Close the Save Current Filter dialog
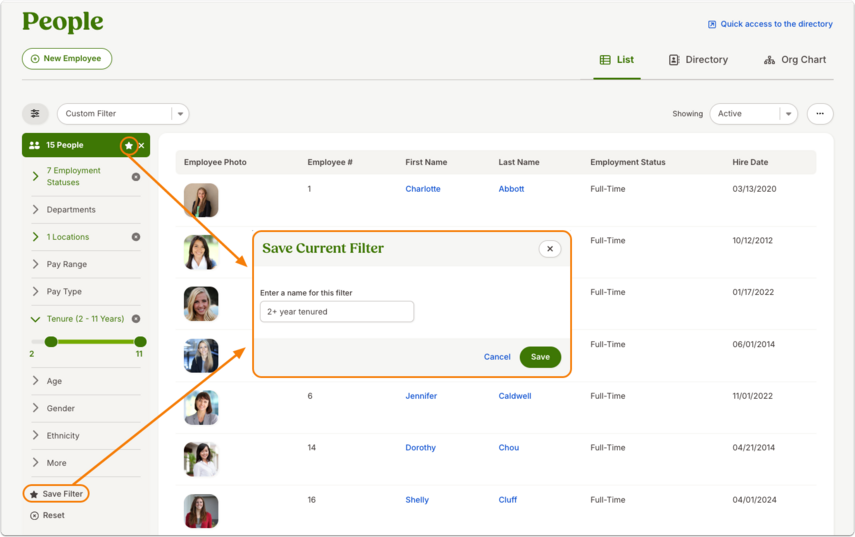The image size is (855, 537). tap(550, 249)
